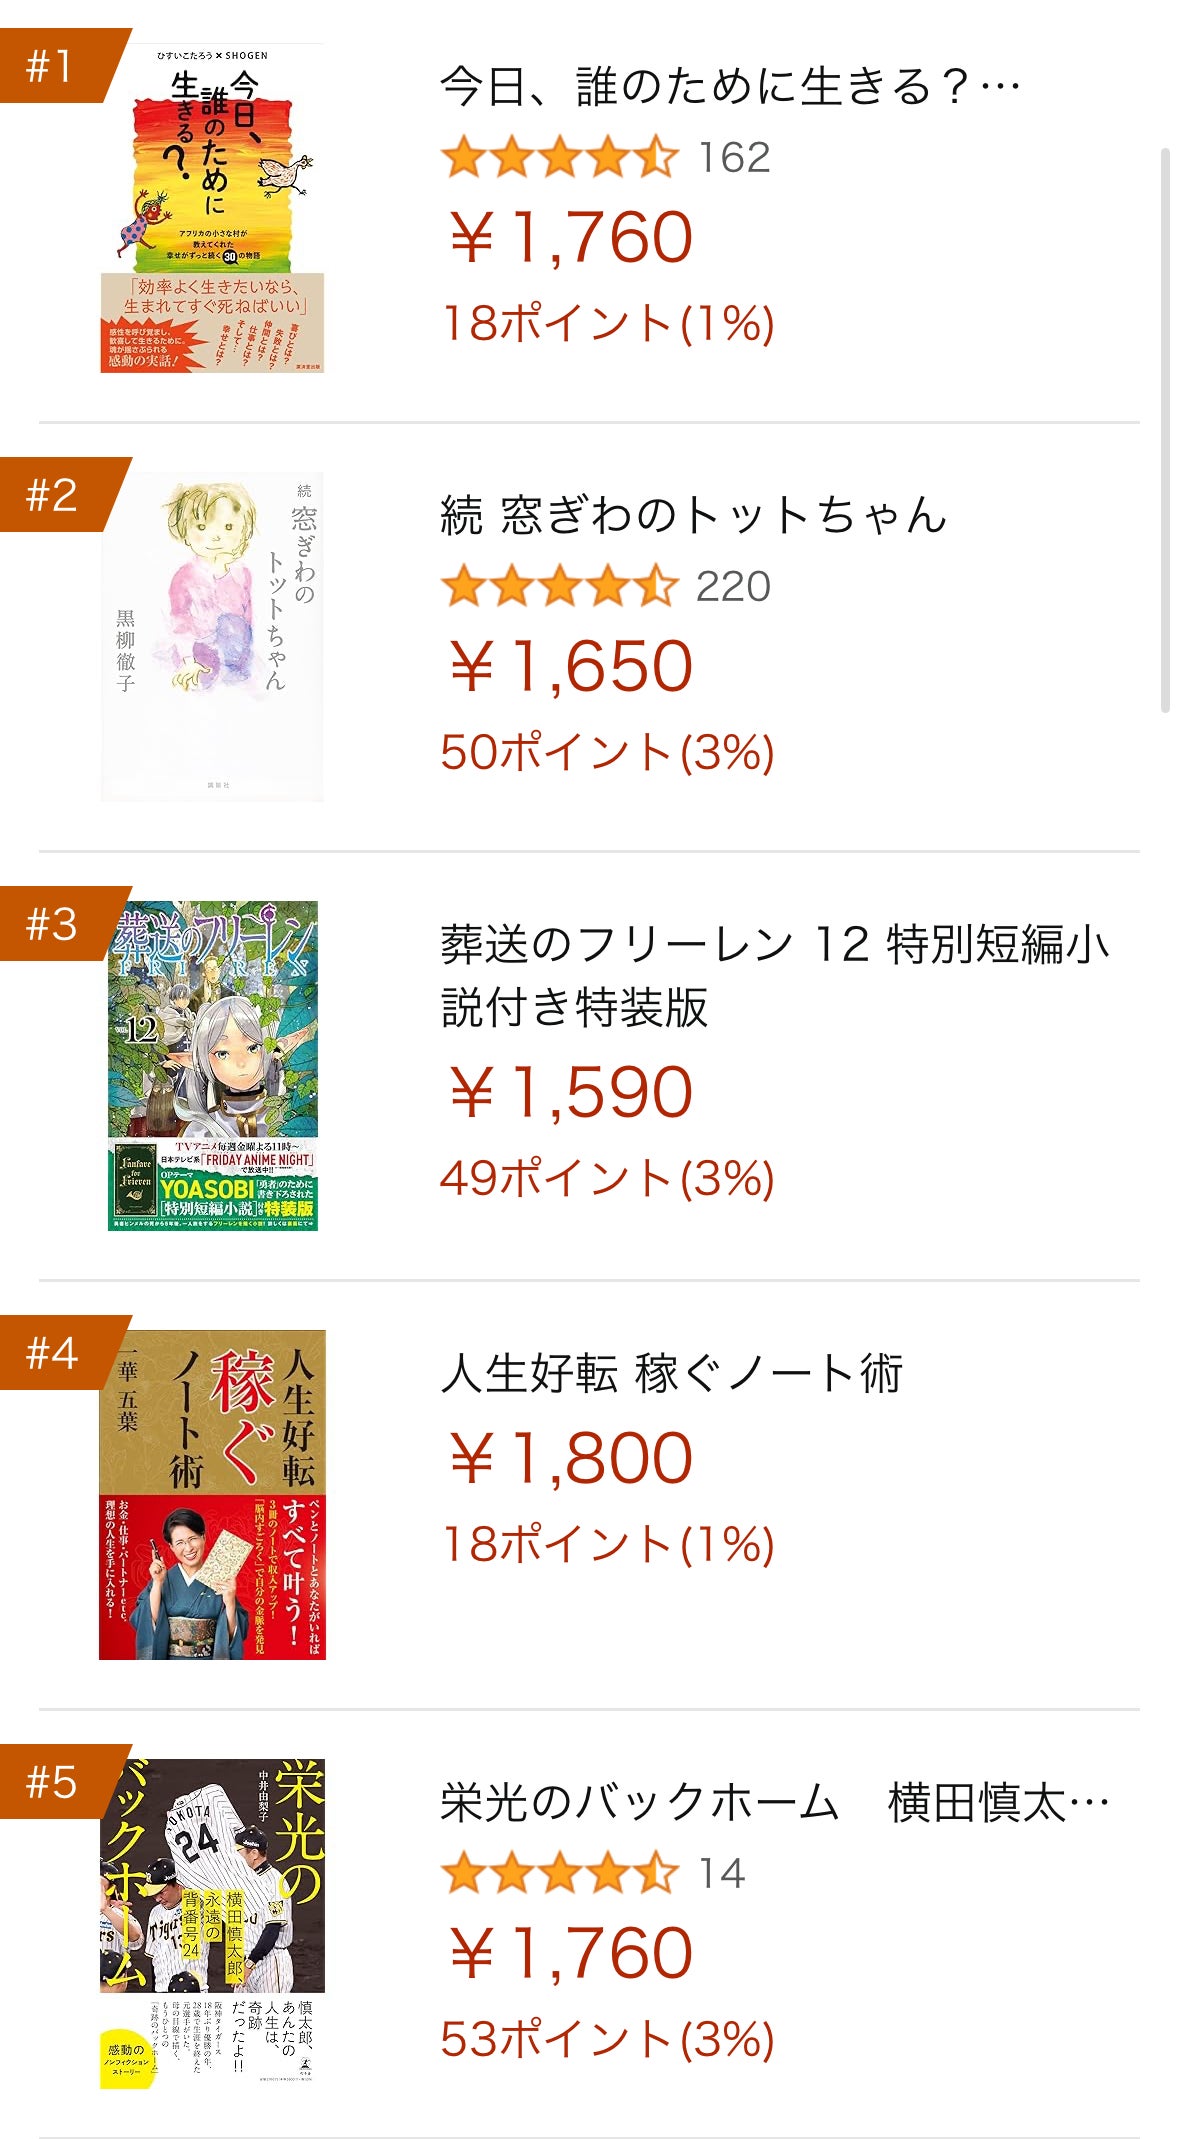Click the 49ポイント(3%) points label

pyautogui.click(x=607, y=1178)
